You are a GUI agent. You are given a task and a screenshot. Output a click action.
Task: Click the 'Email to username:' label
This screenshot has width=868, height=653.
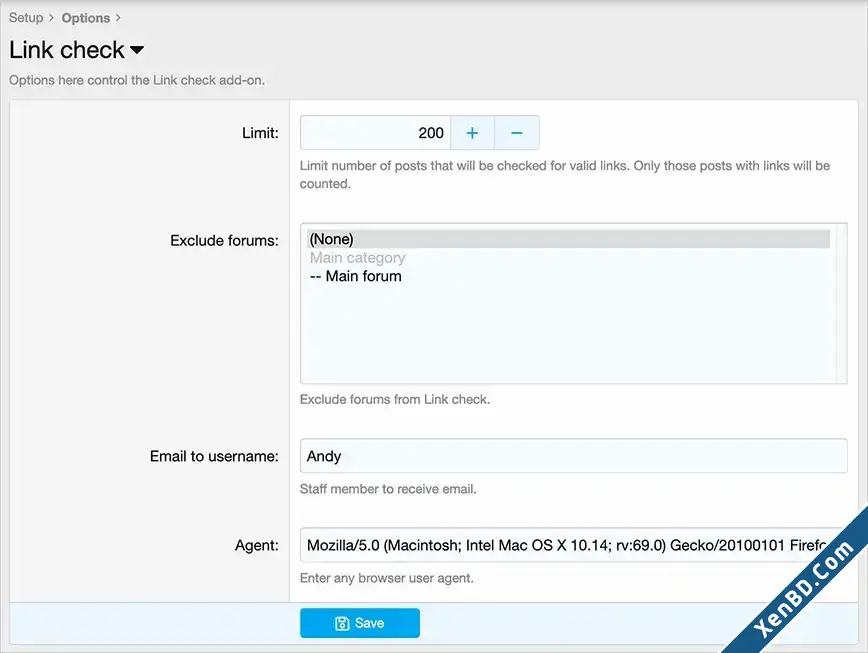(214, 456)
